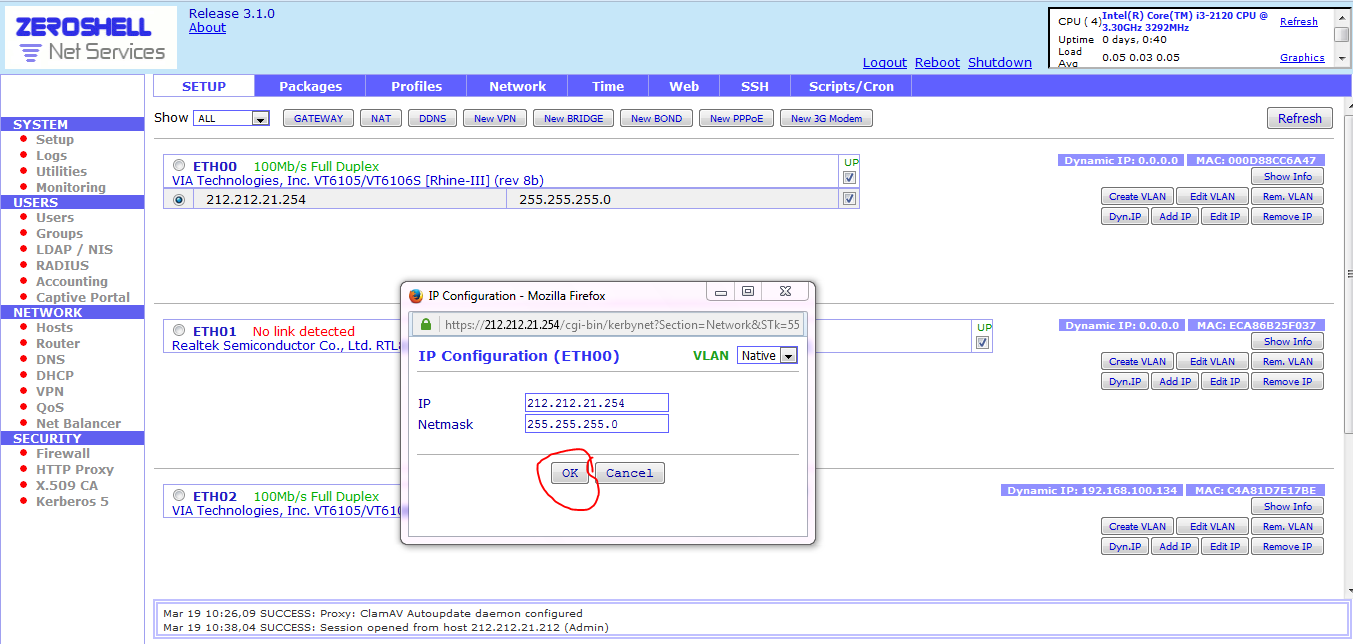This screenshot has width=1353, height=644.
Task: Click the popup window's URL address bar
Action: coord(608,324)
